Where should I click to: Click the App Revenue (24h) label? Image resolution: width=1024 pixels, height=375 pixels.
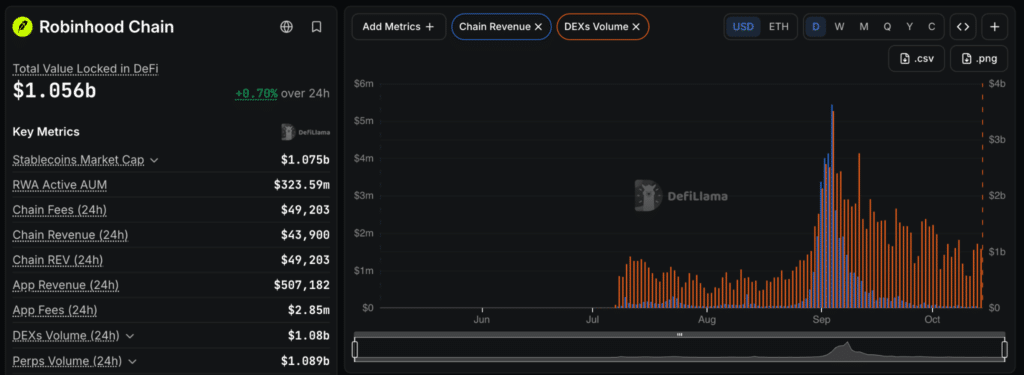[66, 285]
